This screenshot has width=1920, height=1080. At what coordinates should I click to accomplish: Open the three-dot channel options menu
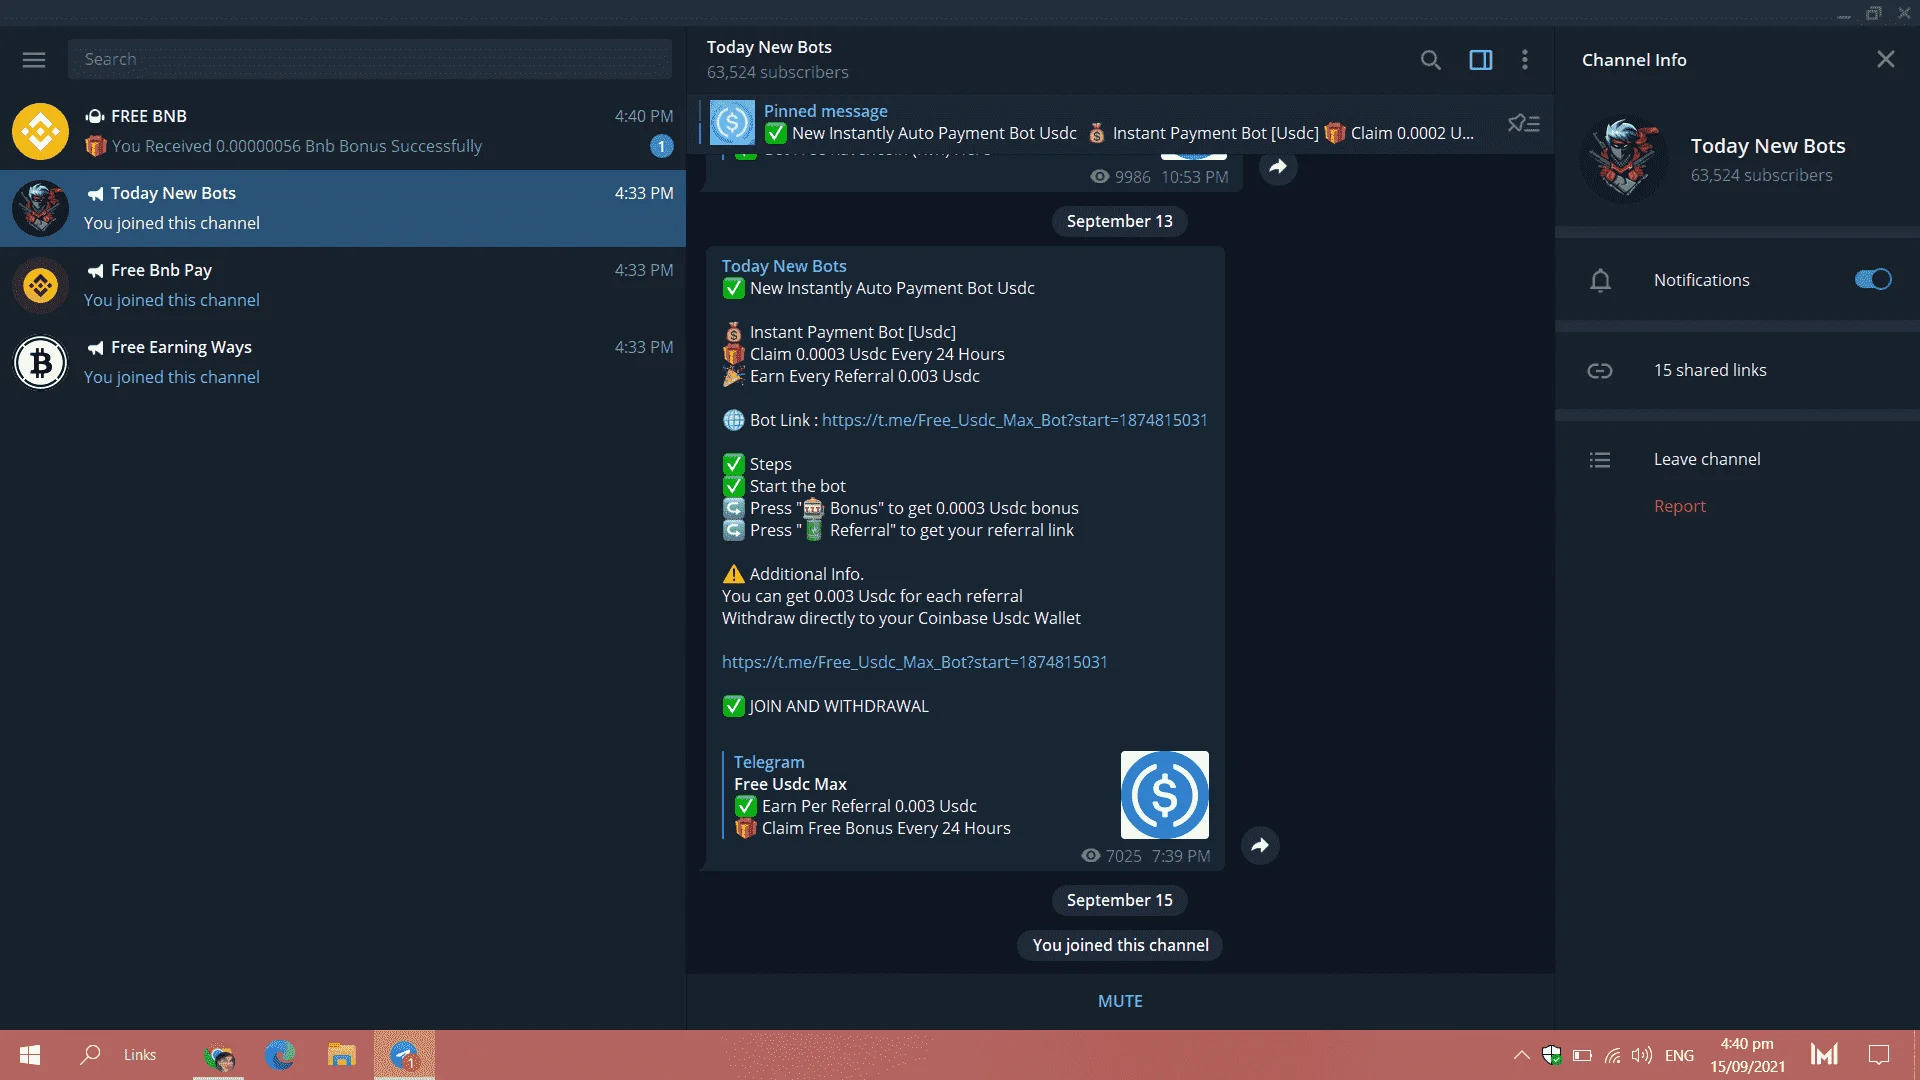pos(1525,60)
